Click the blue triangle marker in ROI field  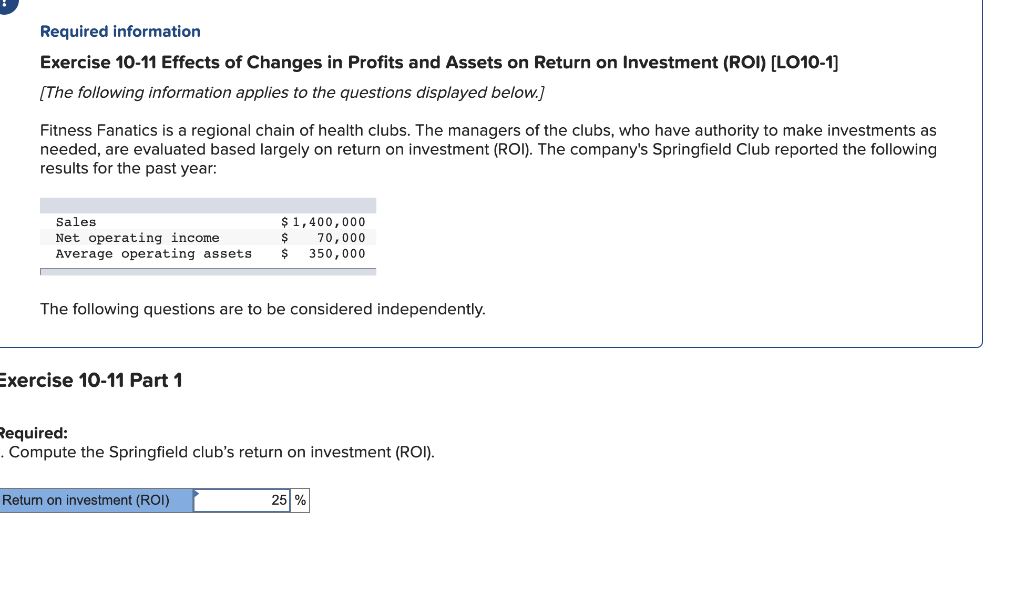196,494
